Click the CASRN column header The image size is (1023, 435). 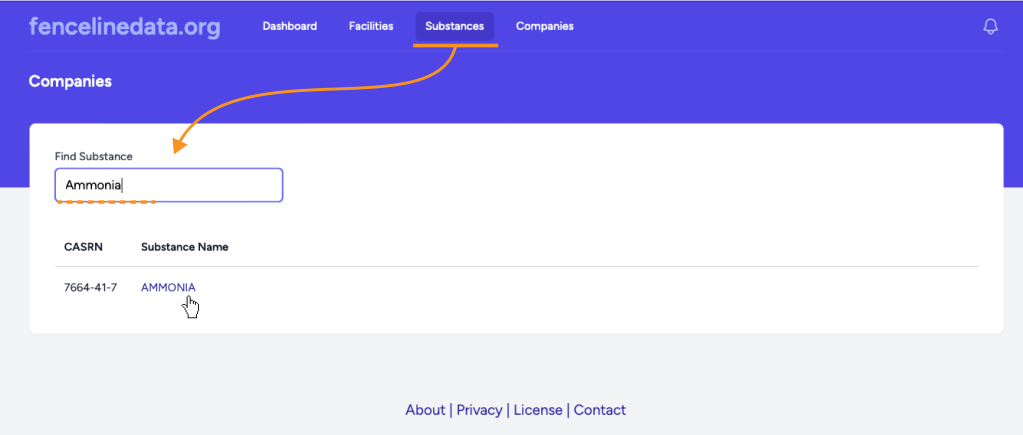click(x=83, y=247)
